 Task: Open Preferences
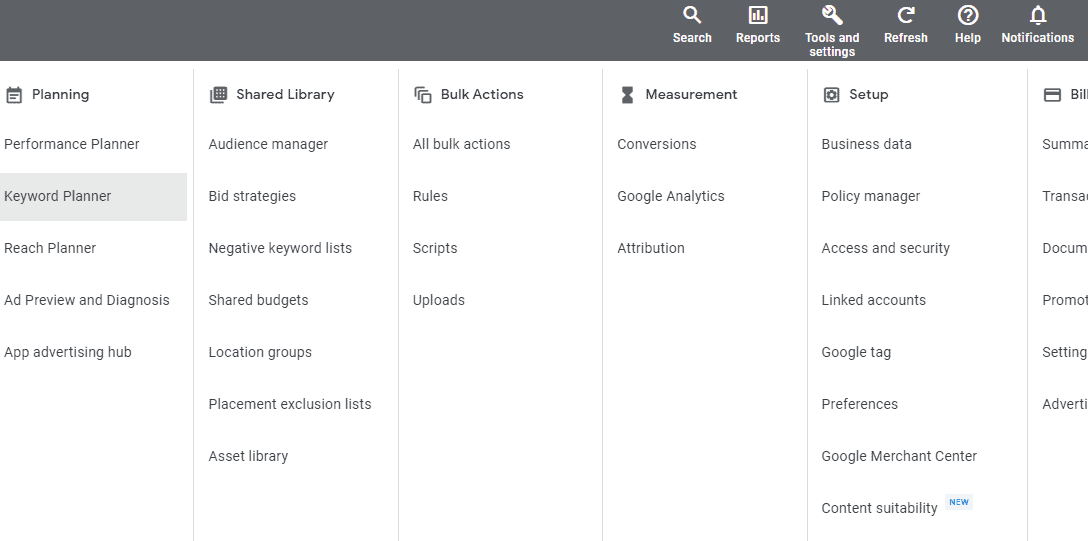[860, 404]
